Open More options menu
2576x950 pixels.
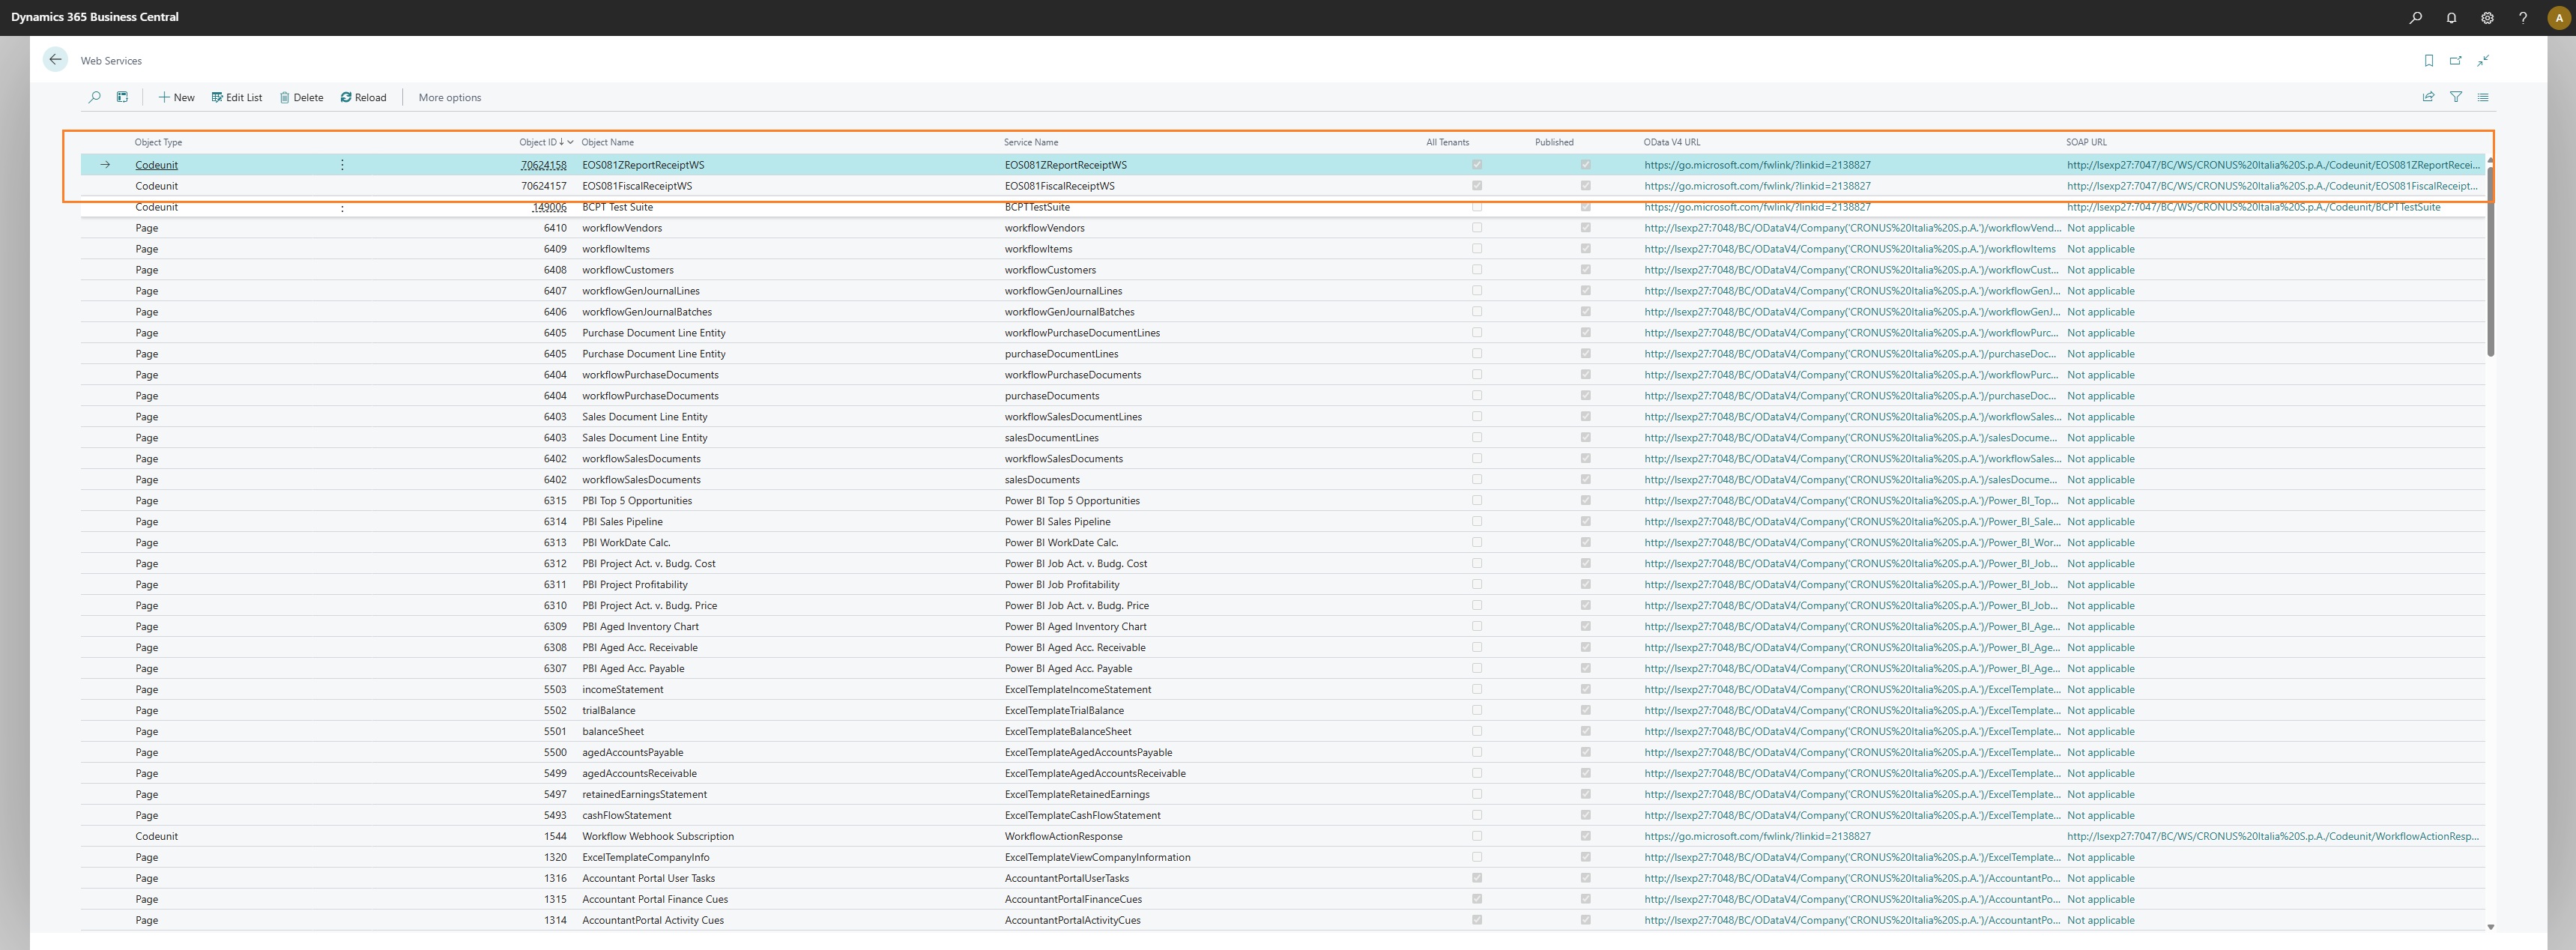pyautogui.click(x=449, y=98)
